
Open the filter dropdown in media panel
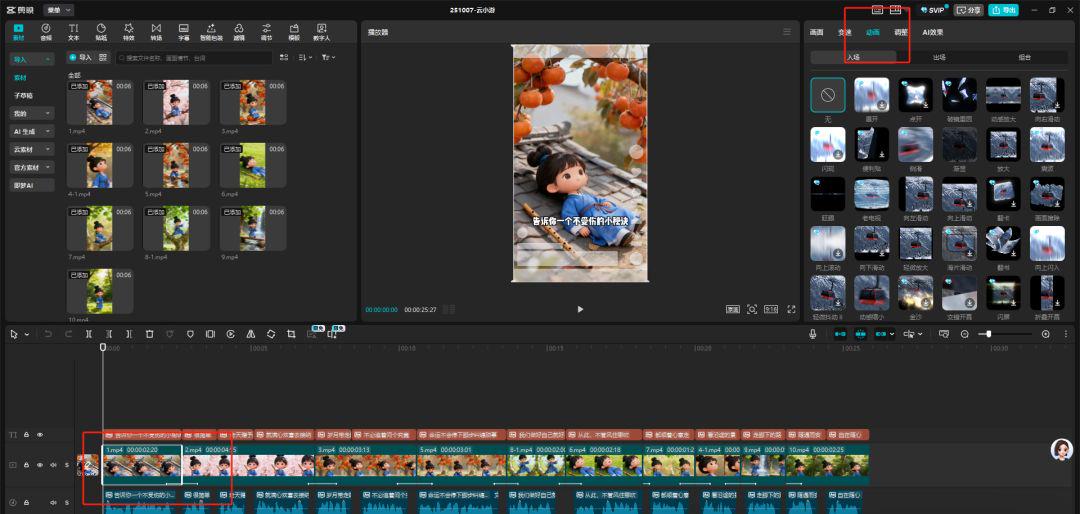point(329,58)
